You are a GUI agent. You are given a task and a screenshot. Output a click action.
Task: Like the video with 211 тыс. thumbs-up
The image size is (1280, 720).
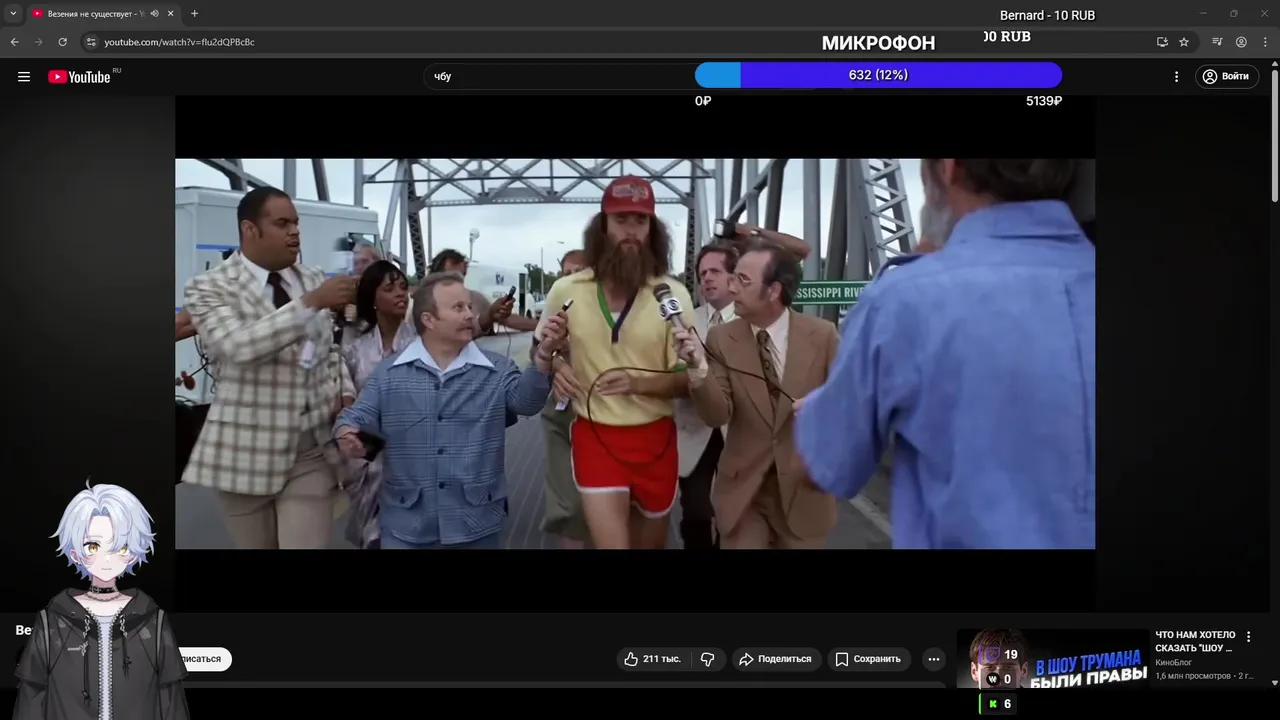click(652, 659)
